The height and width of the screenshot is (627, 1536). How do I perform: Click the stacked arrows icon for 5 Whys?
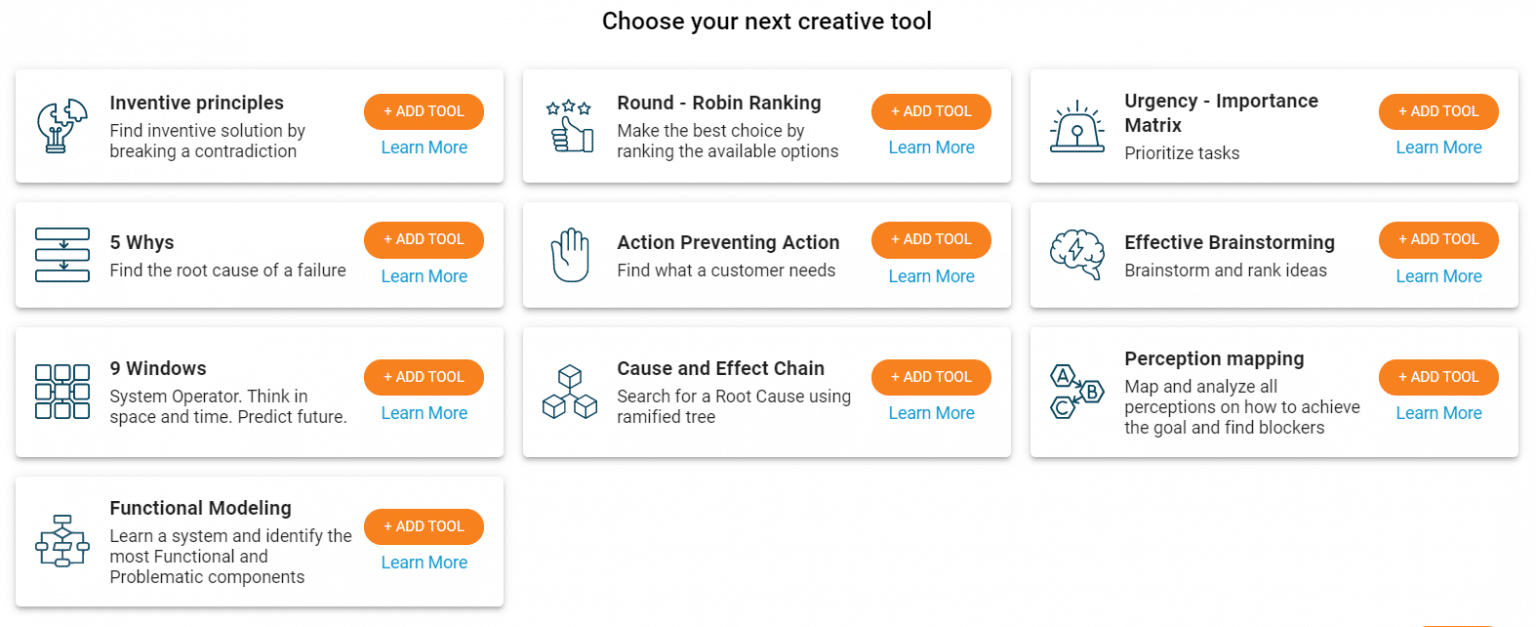[62, 254]
